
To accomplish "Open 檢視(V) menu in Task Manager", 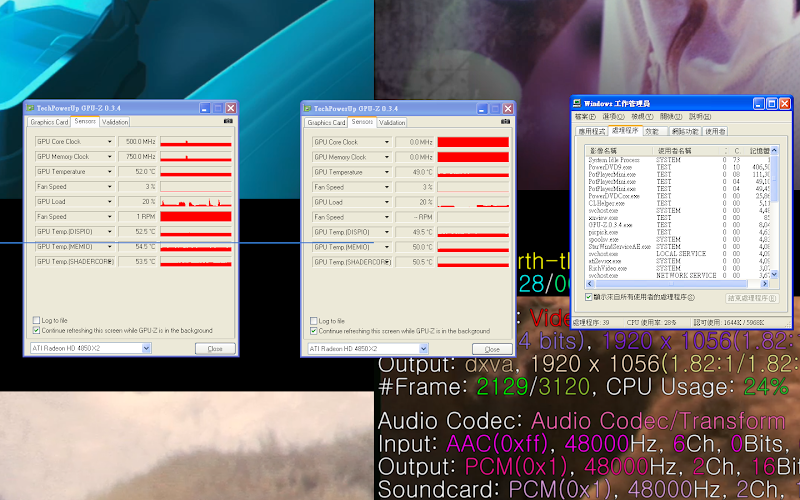I will tap(642, 117).
